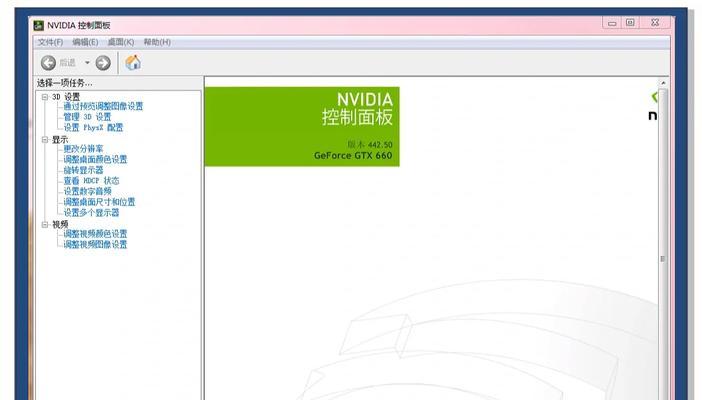Open the 桌面(K) menu

120,42
